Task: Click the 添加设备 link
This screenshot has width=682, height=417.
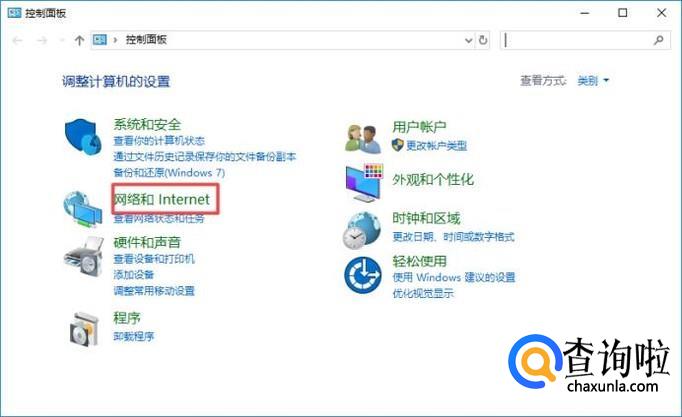Action: (134, 274)
